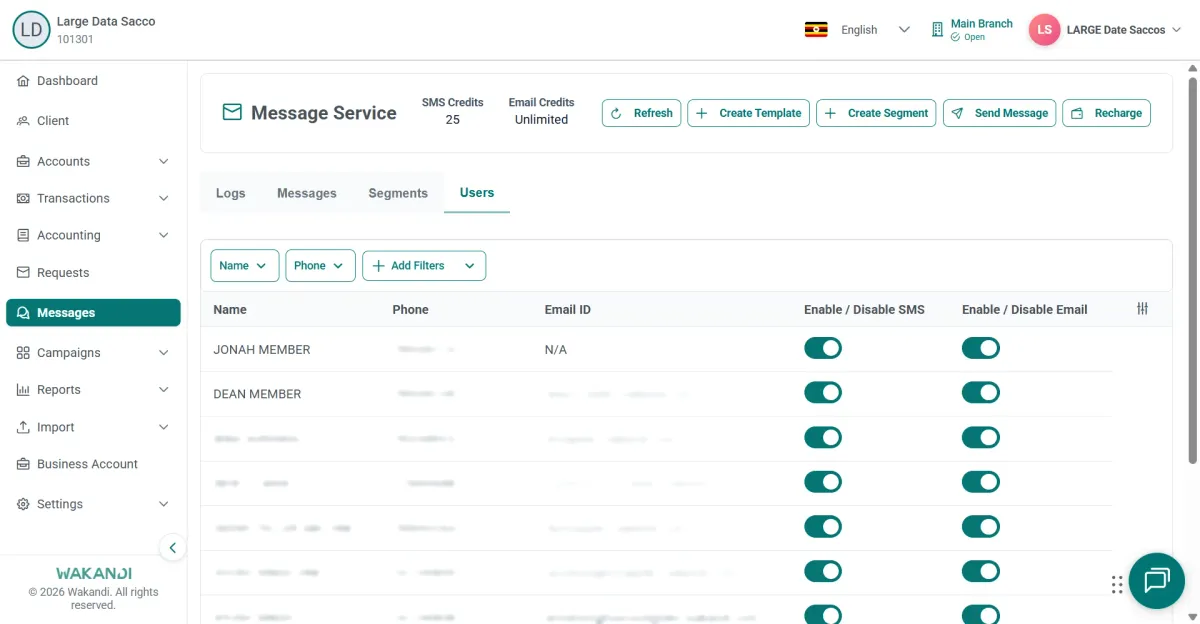Click the N/A email cell for JONAH MEMBER
1200x624 pixels.
tap(556, 350)
